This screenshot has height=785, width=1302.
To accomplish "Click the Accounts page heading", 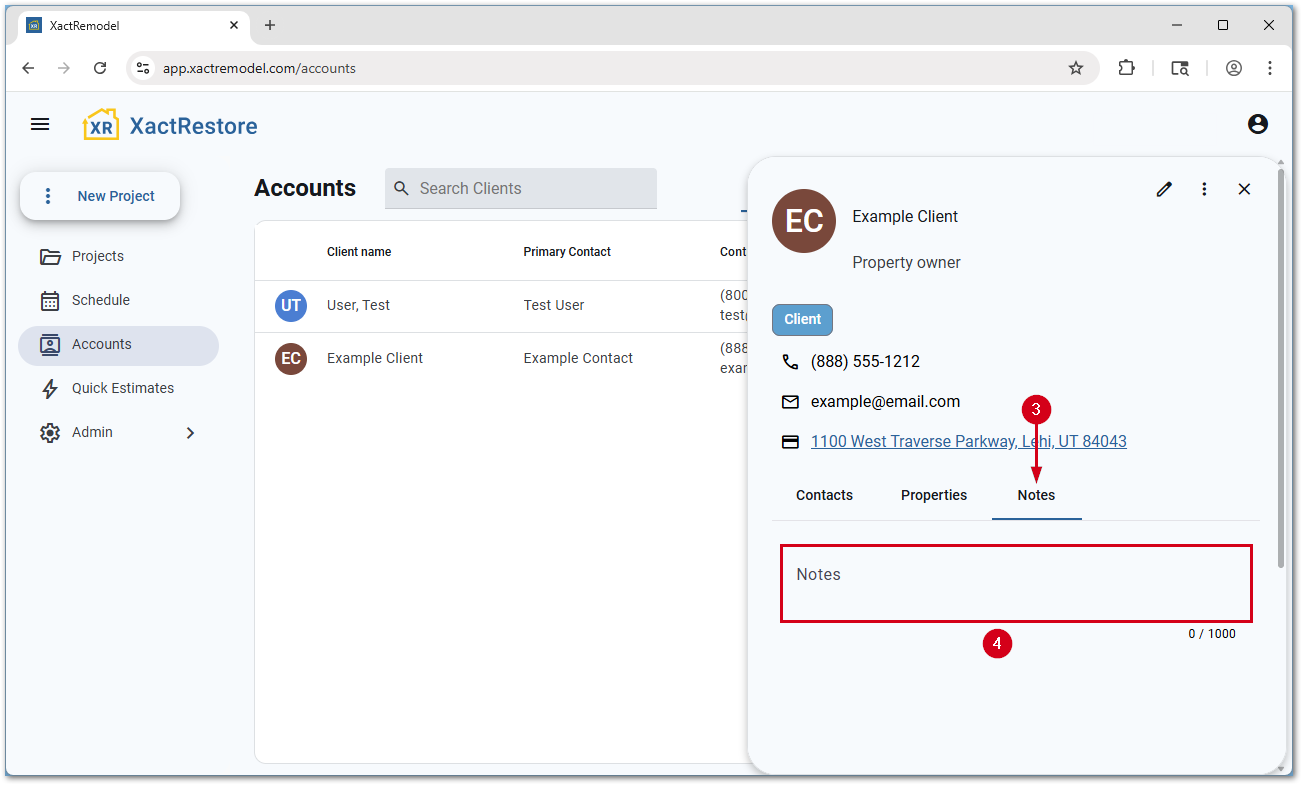I will (305, 188).
